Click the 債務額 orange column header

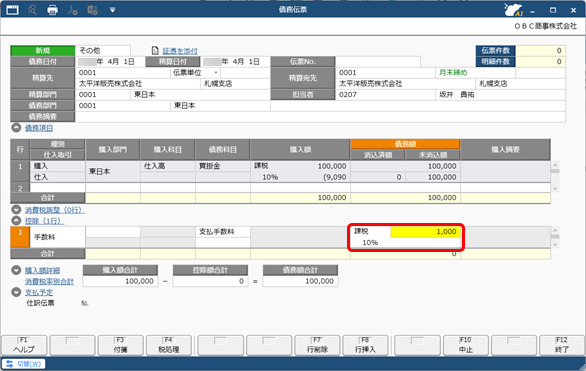(405, 144)
